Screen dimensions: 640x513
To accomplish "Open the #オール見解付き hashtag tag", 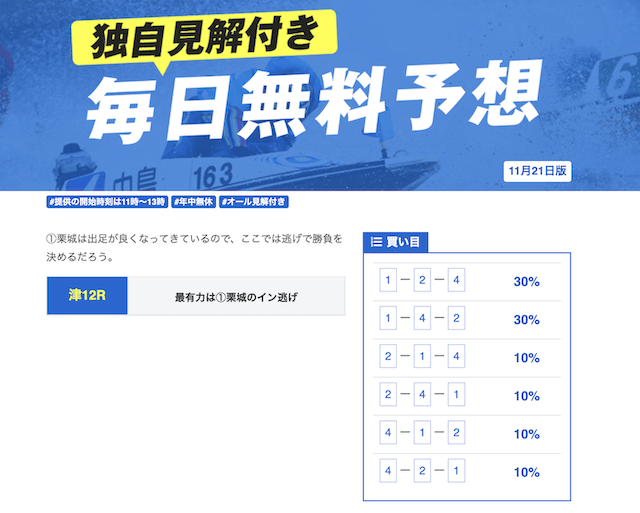I will 254,202.
